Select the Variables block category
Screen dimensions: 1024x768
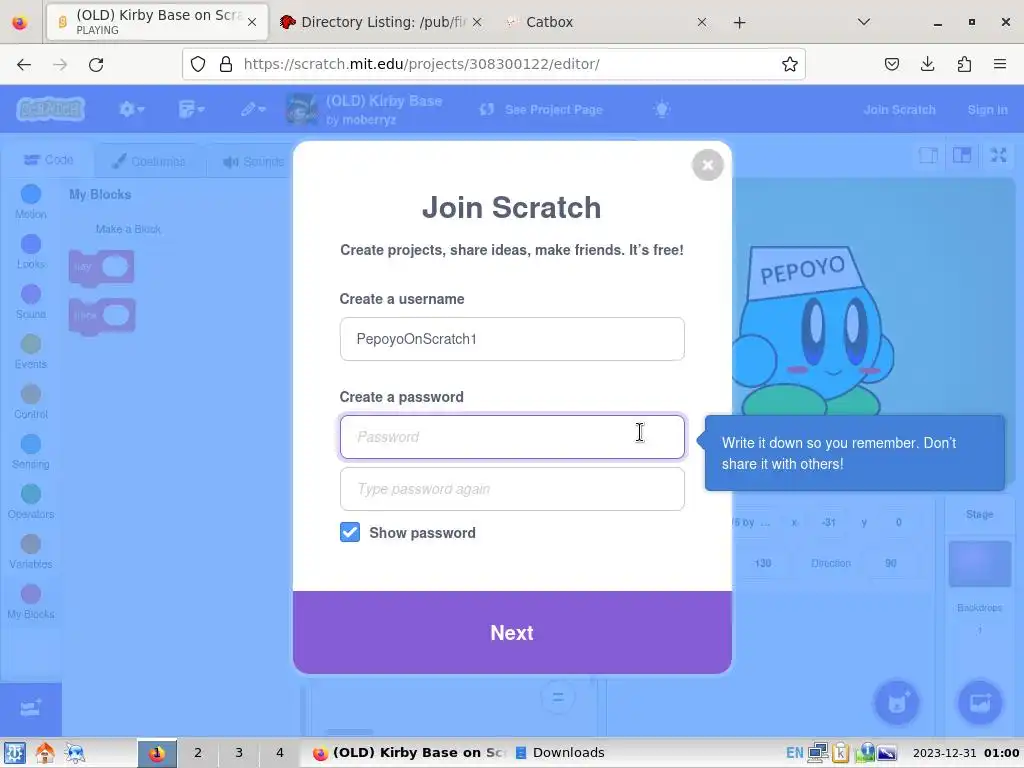31,552
